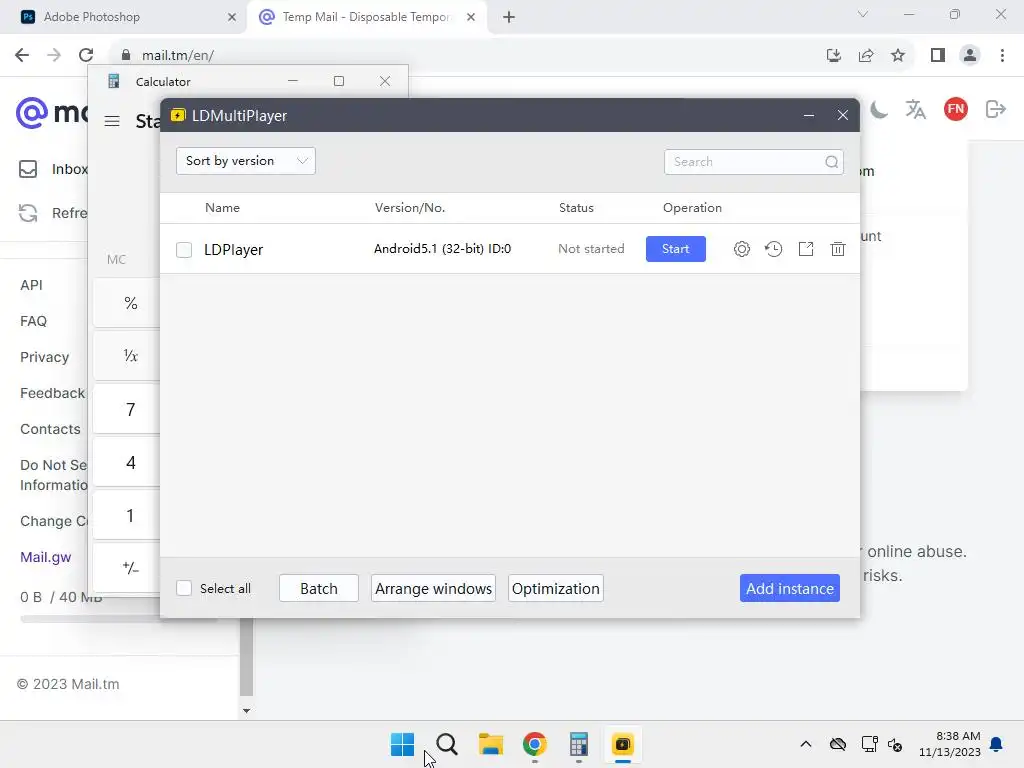
Task: Click LDMultiPlayer taskbar icon
Action: (622, 744)
